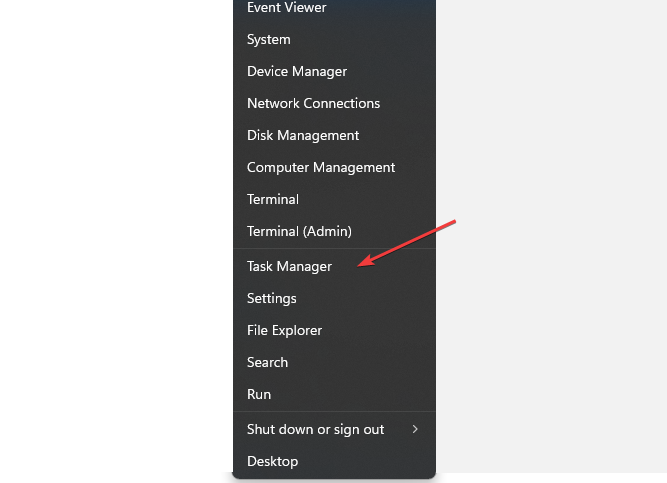Open Task Manager
The height and width of the screenshot is (483, 667).
click(x=289, y=267)
